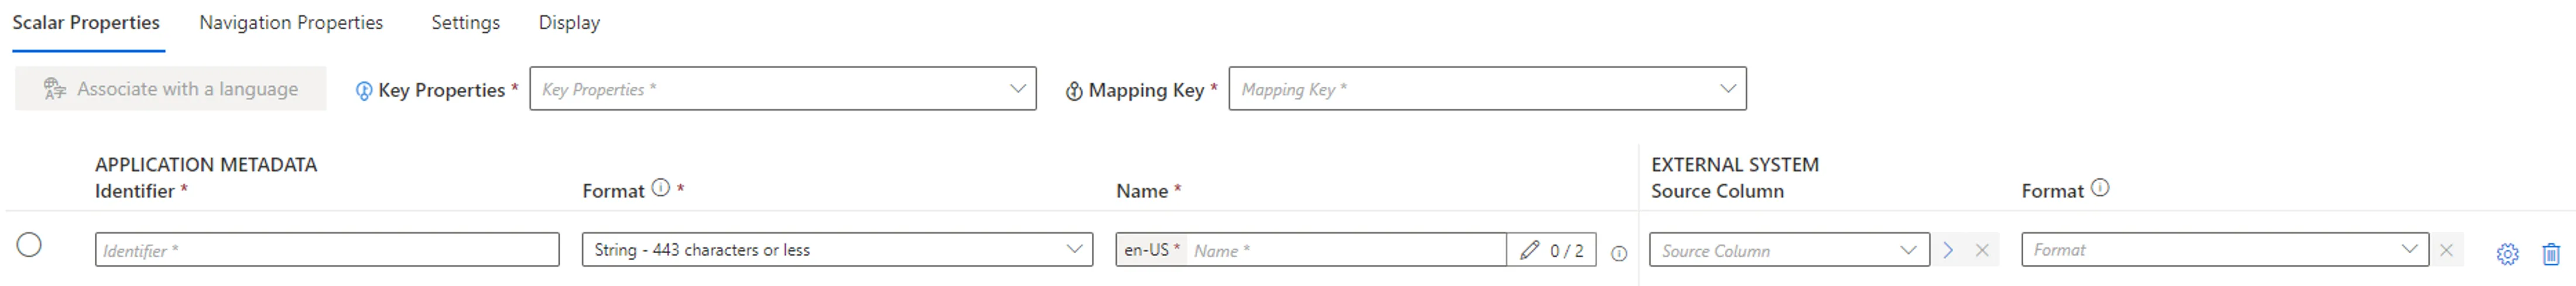Click the info icon next to external Format header
This screenshot has width=2576, height=286.
(x=2100, y=187)
